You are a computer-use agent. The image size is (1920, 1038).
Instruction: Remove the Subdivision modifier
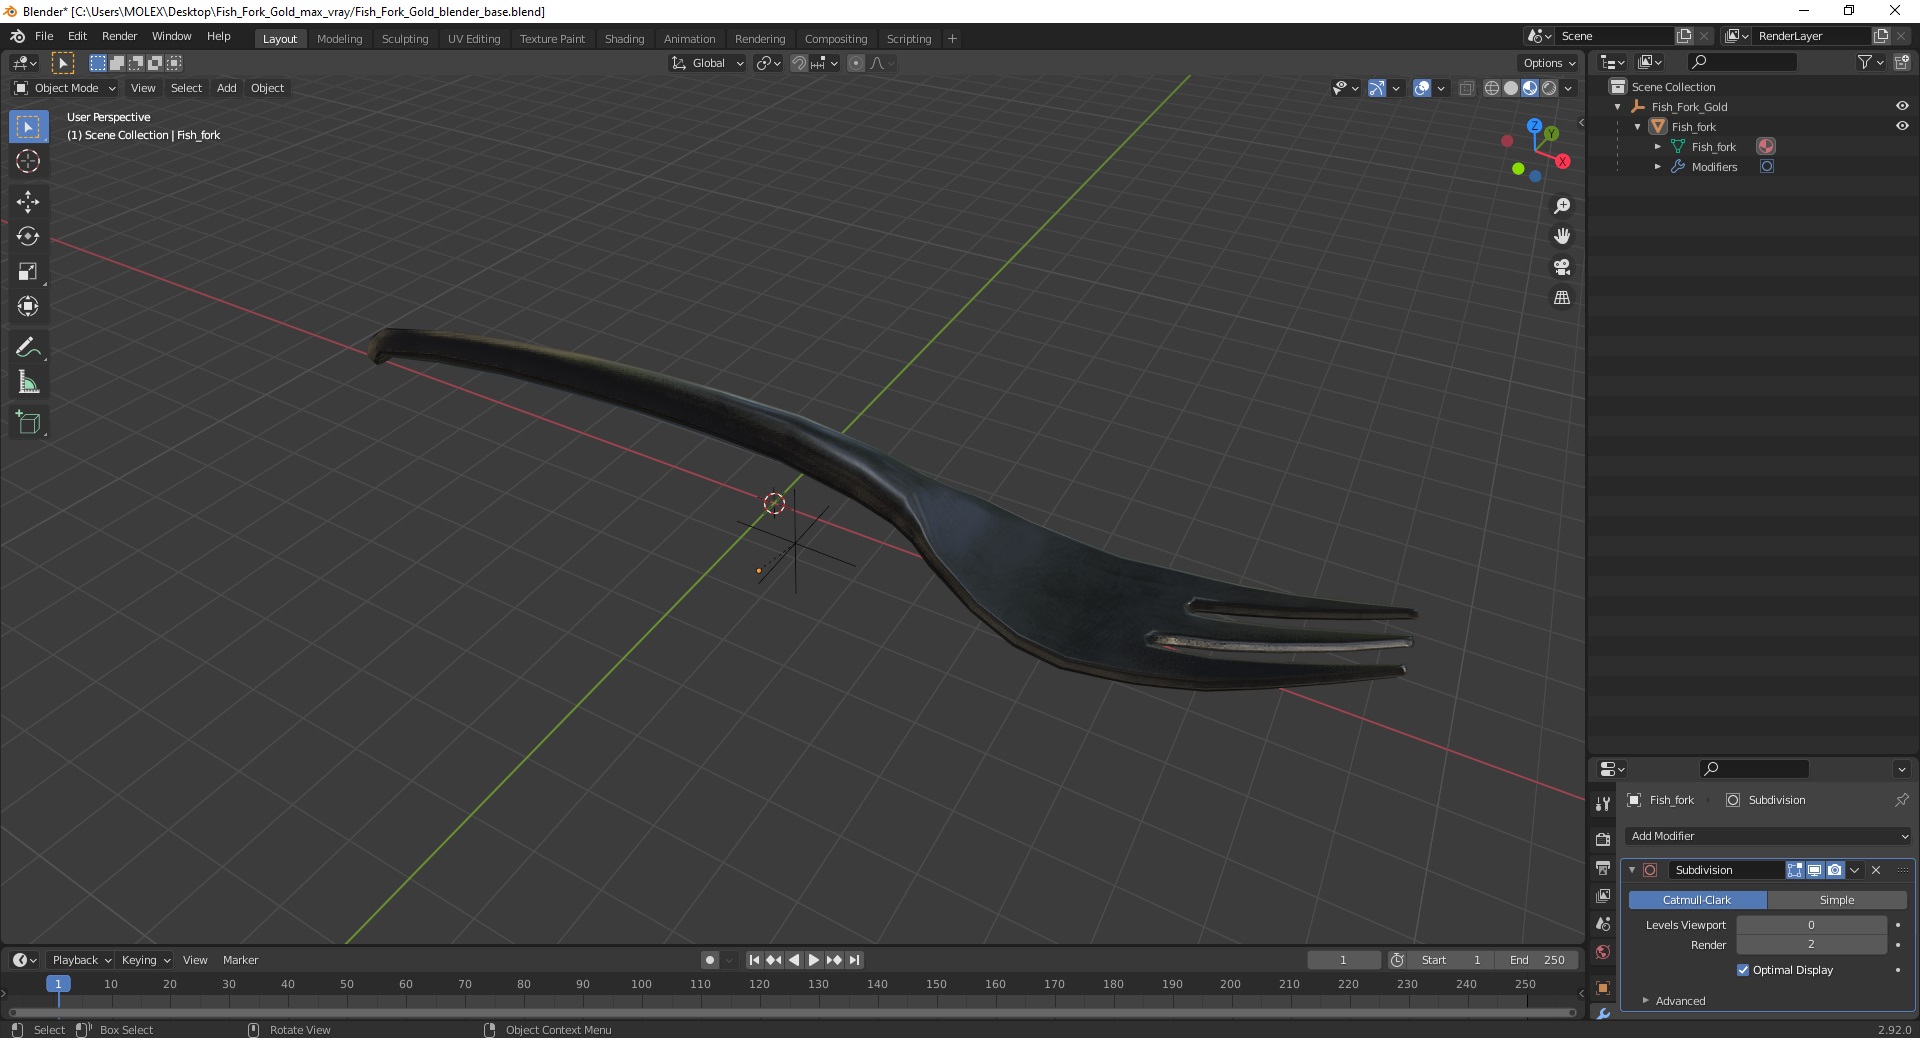pyautogui.click(x=1876, y=870)
